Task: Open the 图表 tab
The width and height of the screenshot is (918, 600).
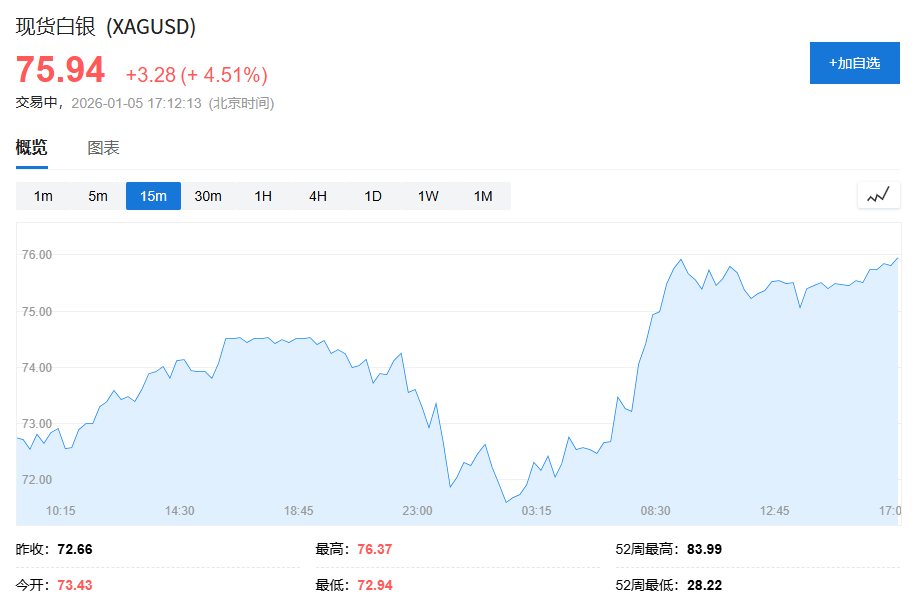Action: (103, 148)
